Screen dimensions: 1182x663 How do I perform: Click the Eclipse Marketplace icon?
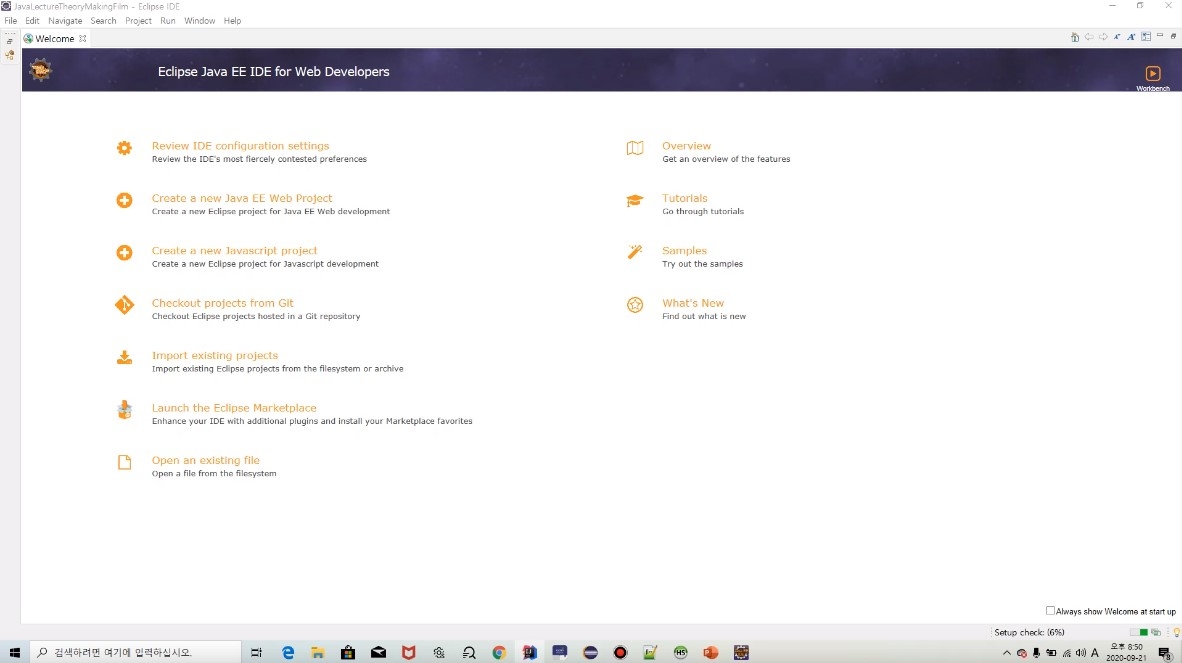point(124,410)
